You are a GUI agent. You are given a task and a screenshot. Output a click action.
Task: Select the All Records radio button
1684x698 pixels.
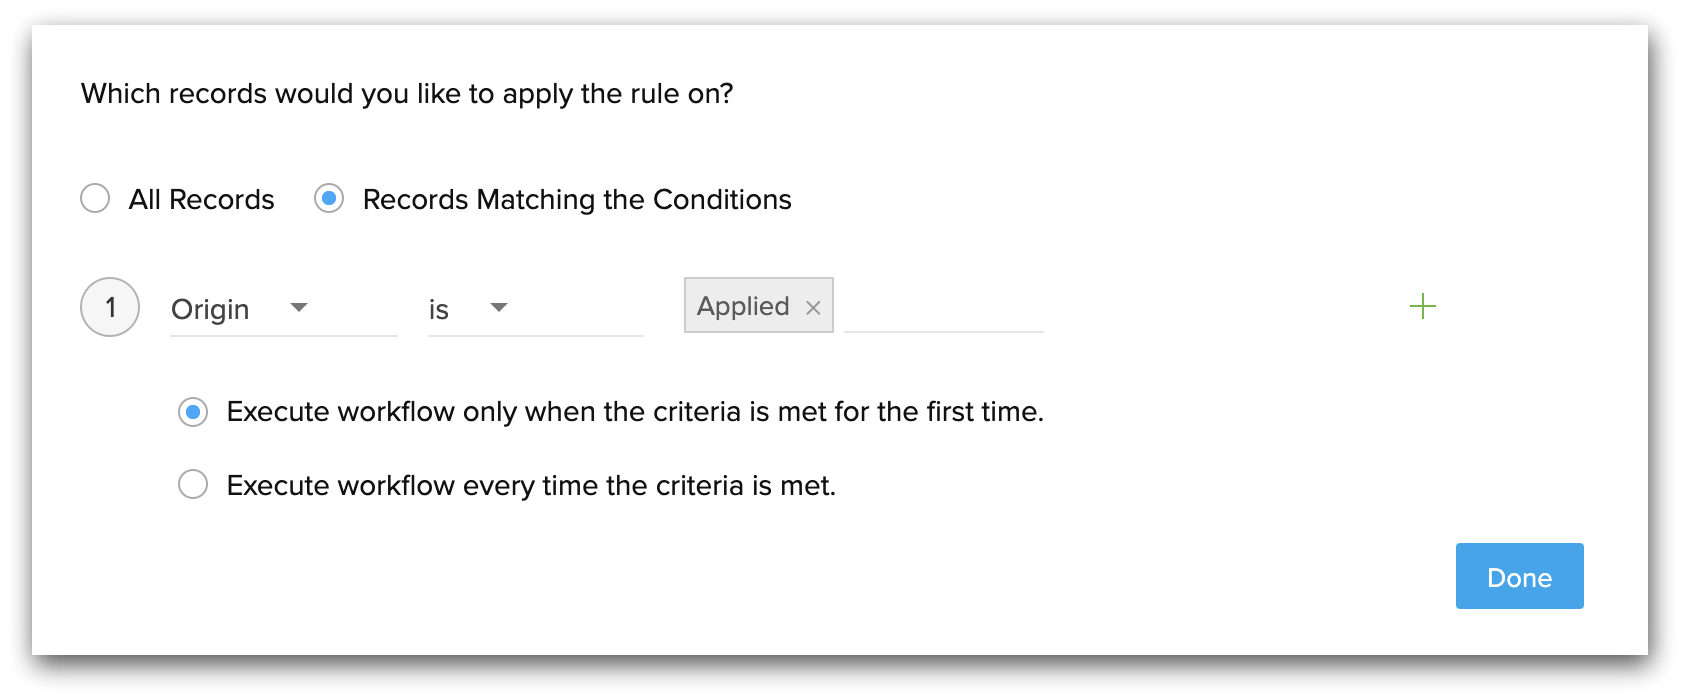[x=95, y=198]
